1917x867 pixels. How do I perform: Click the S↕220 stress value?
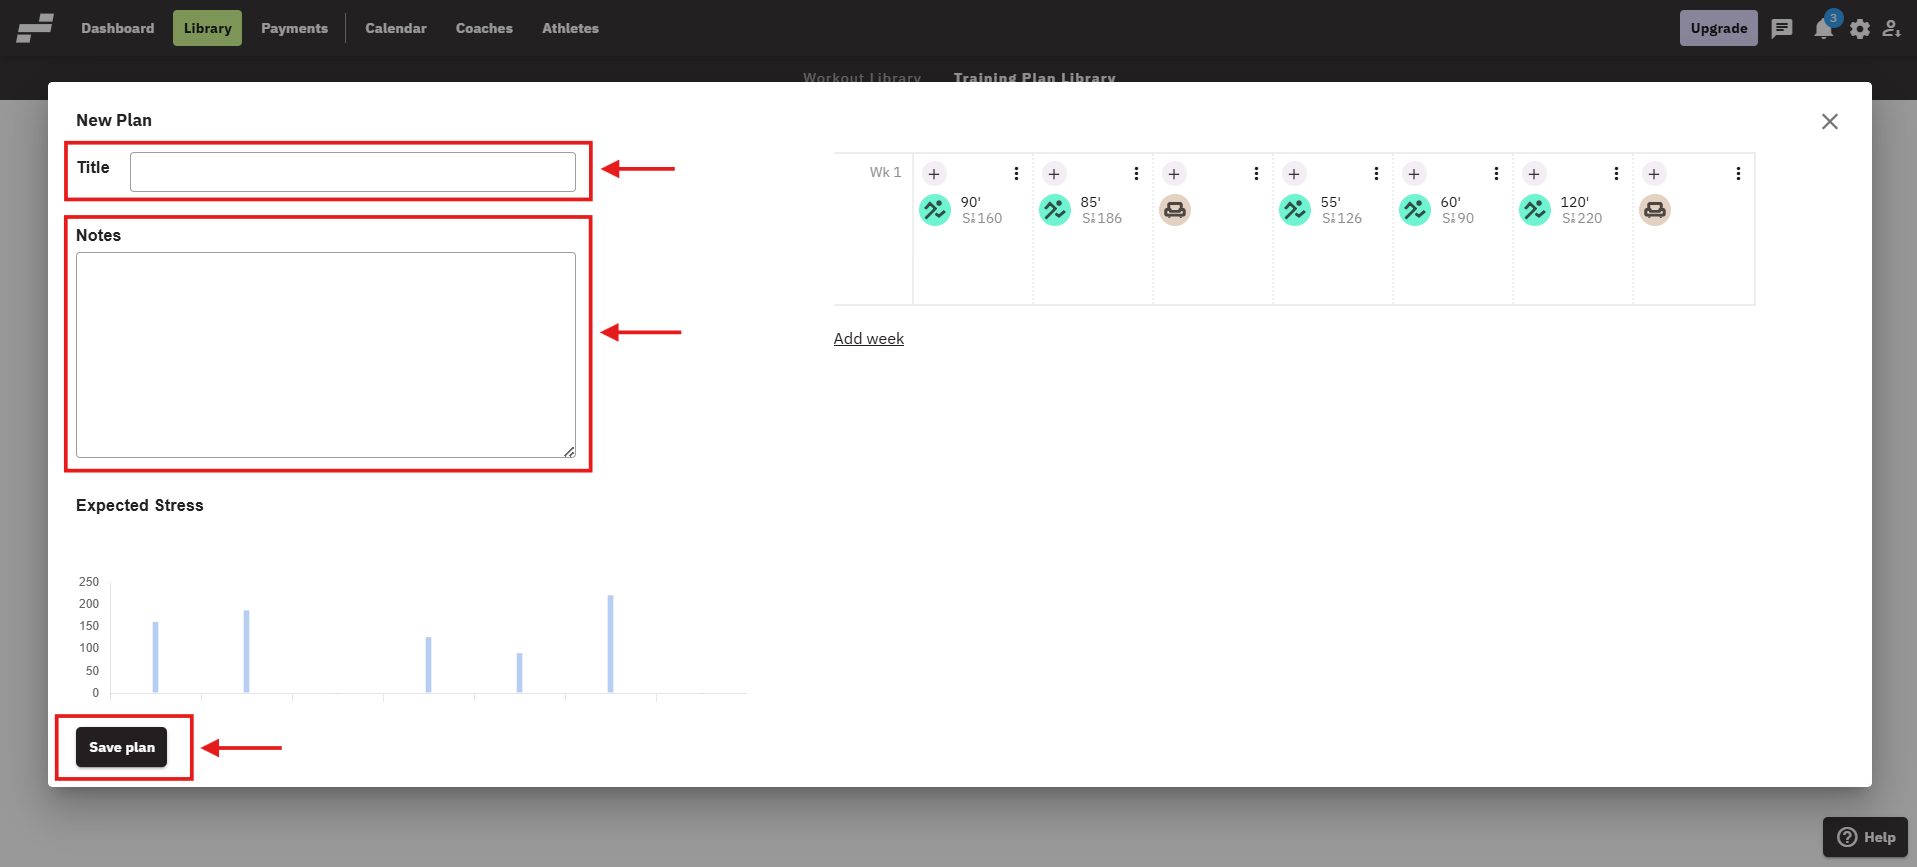click(x=1582, y=218)
